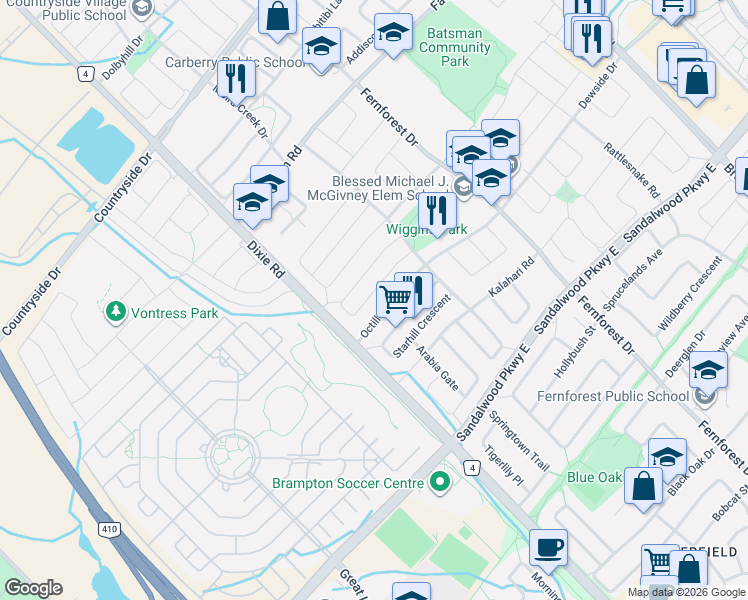
Task: Click the Deerglen Dr street label
Action: coord(685,354)
